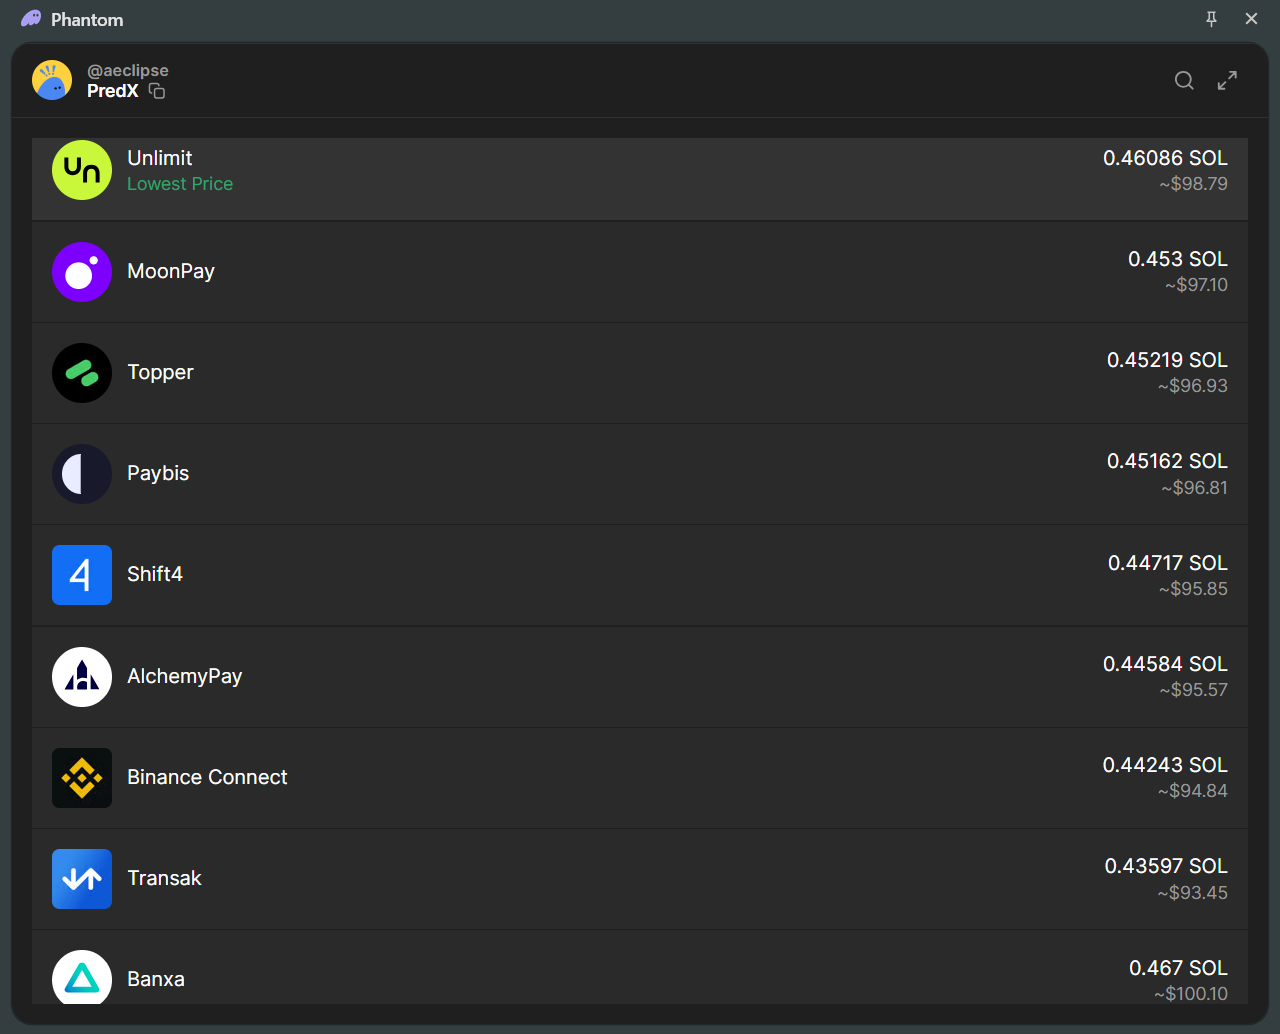This screenshot has height=1034, width=1280.
Task: Click the Banxa triangle logo
Action: (x=82, y=978)
